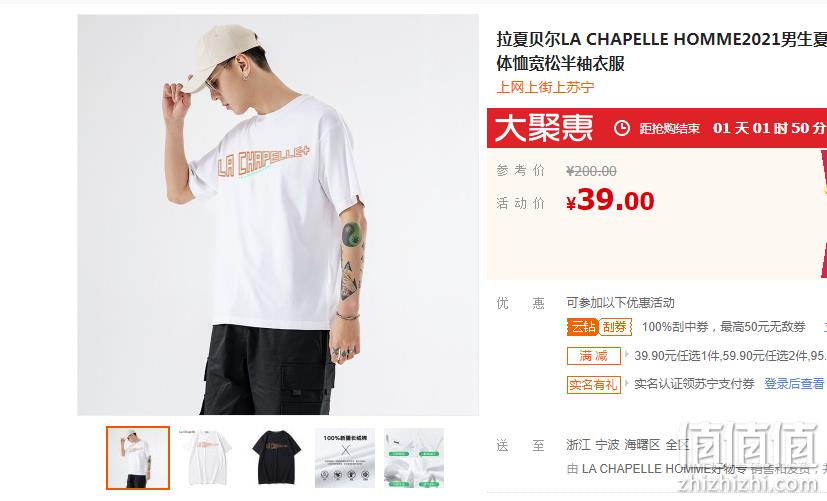The image size is (827, 501).
Task: Click the main product image
Action: pyautogui.click(x=278, y=215)
